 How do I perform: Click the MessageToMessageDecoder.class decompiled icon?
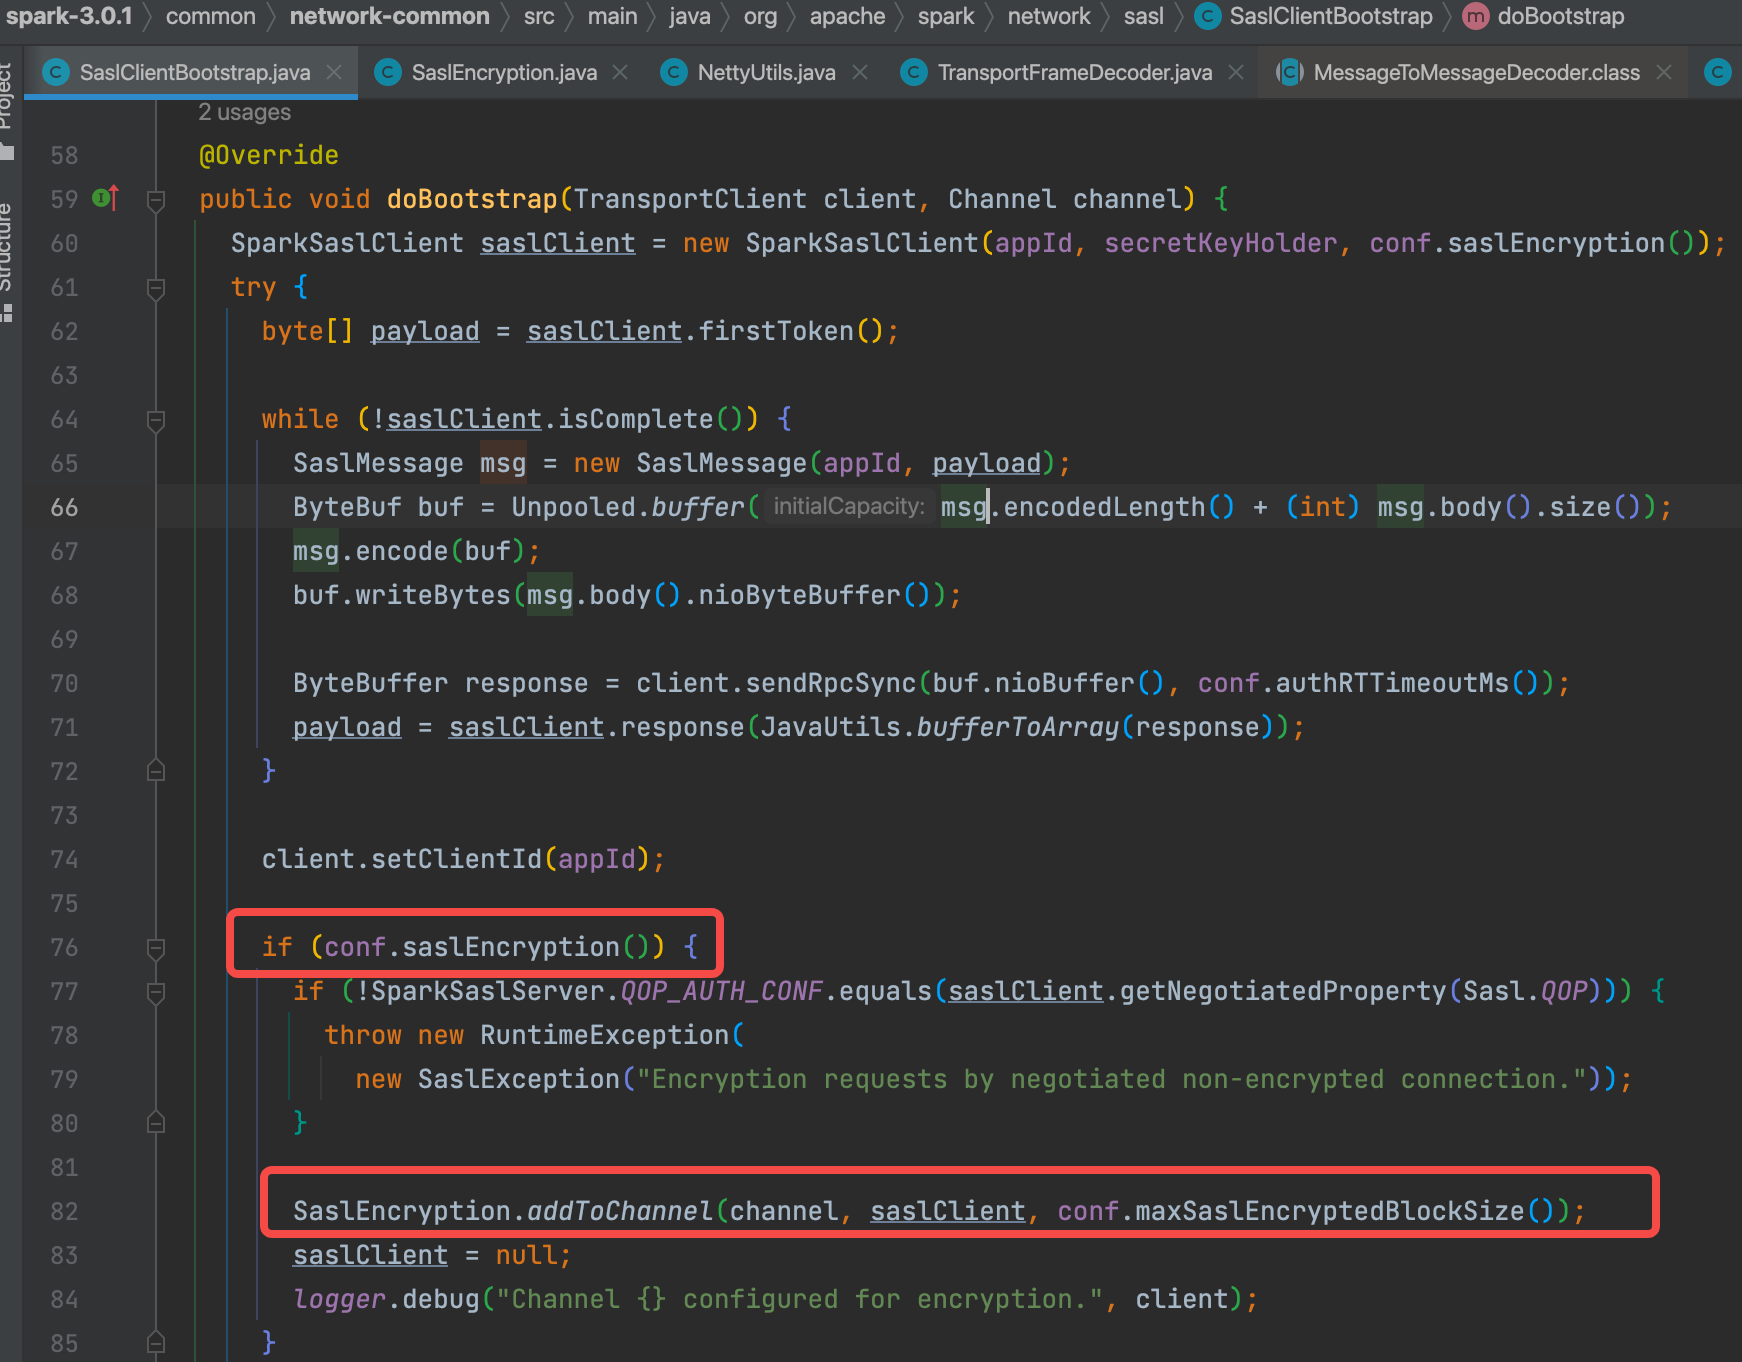pos(1290,72)
